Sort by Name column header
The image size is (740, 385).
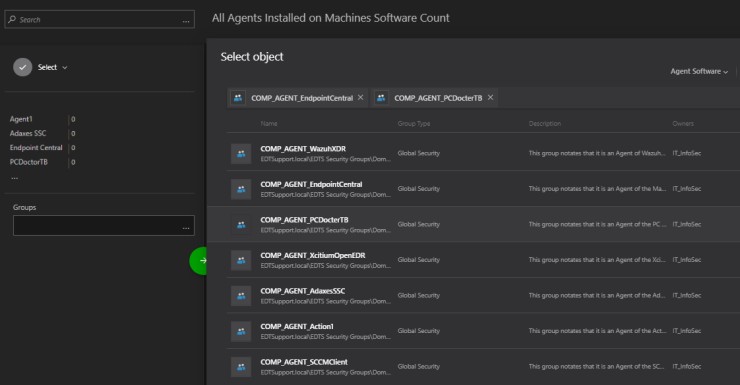click(269, 124)
